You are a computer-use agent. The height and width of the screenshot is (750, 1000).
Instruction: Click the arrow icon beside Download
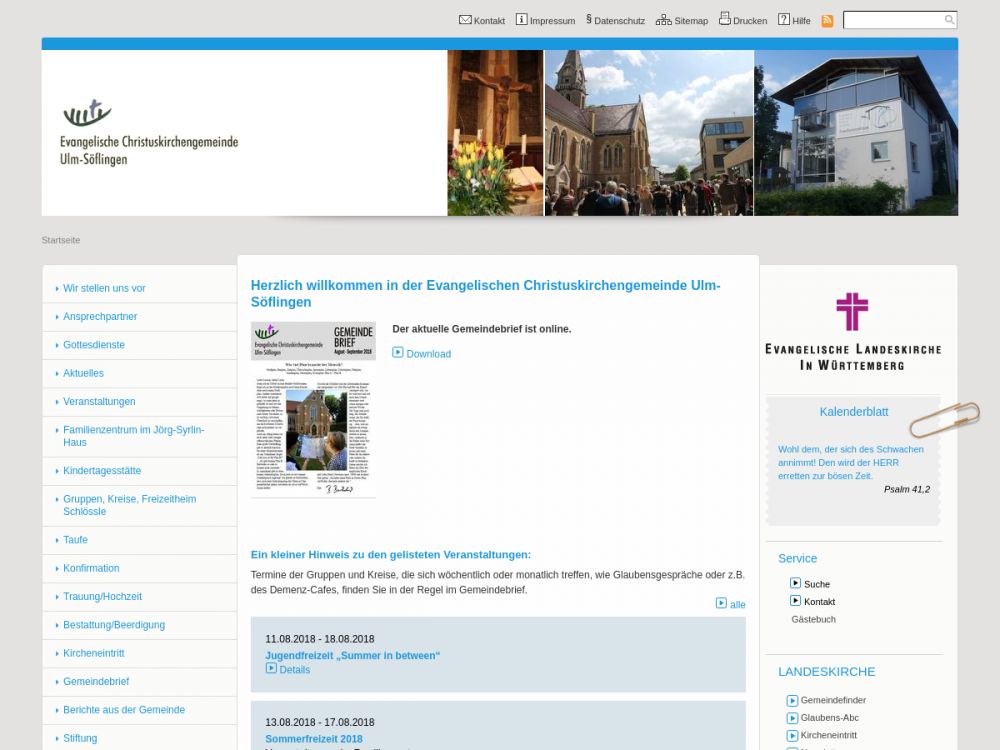(398, 353)
